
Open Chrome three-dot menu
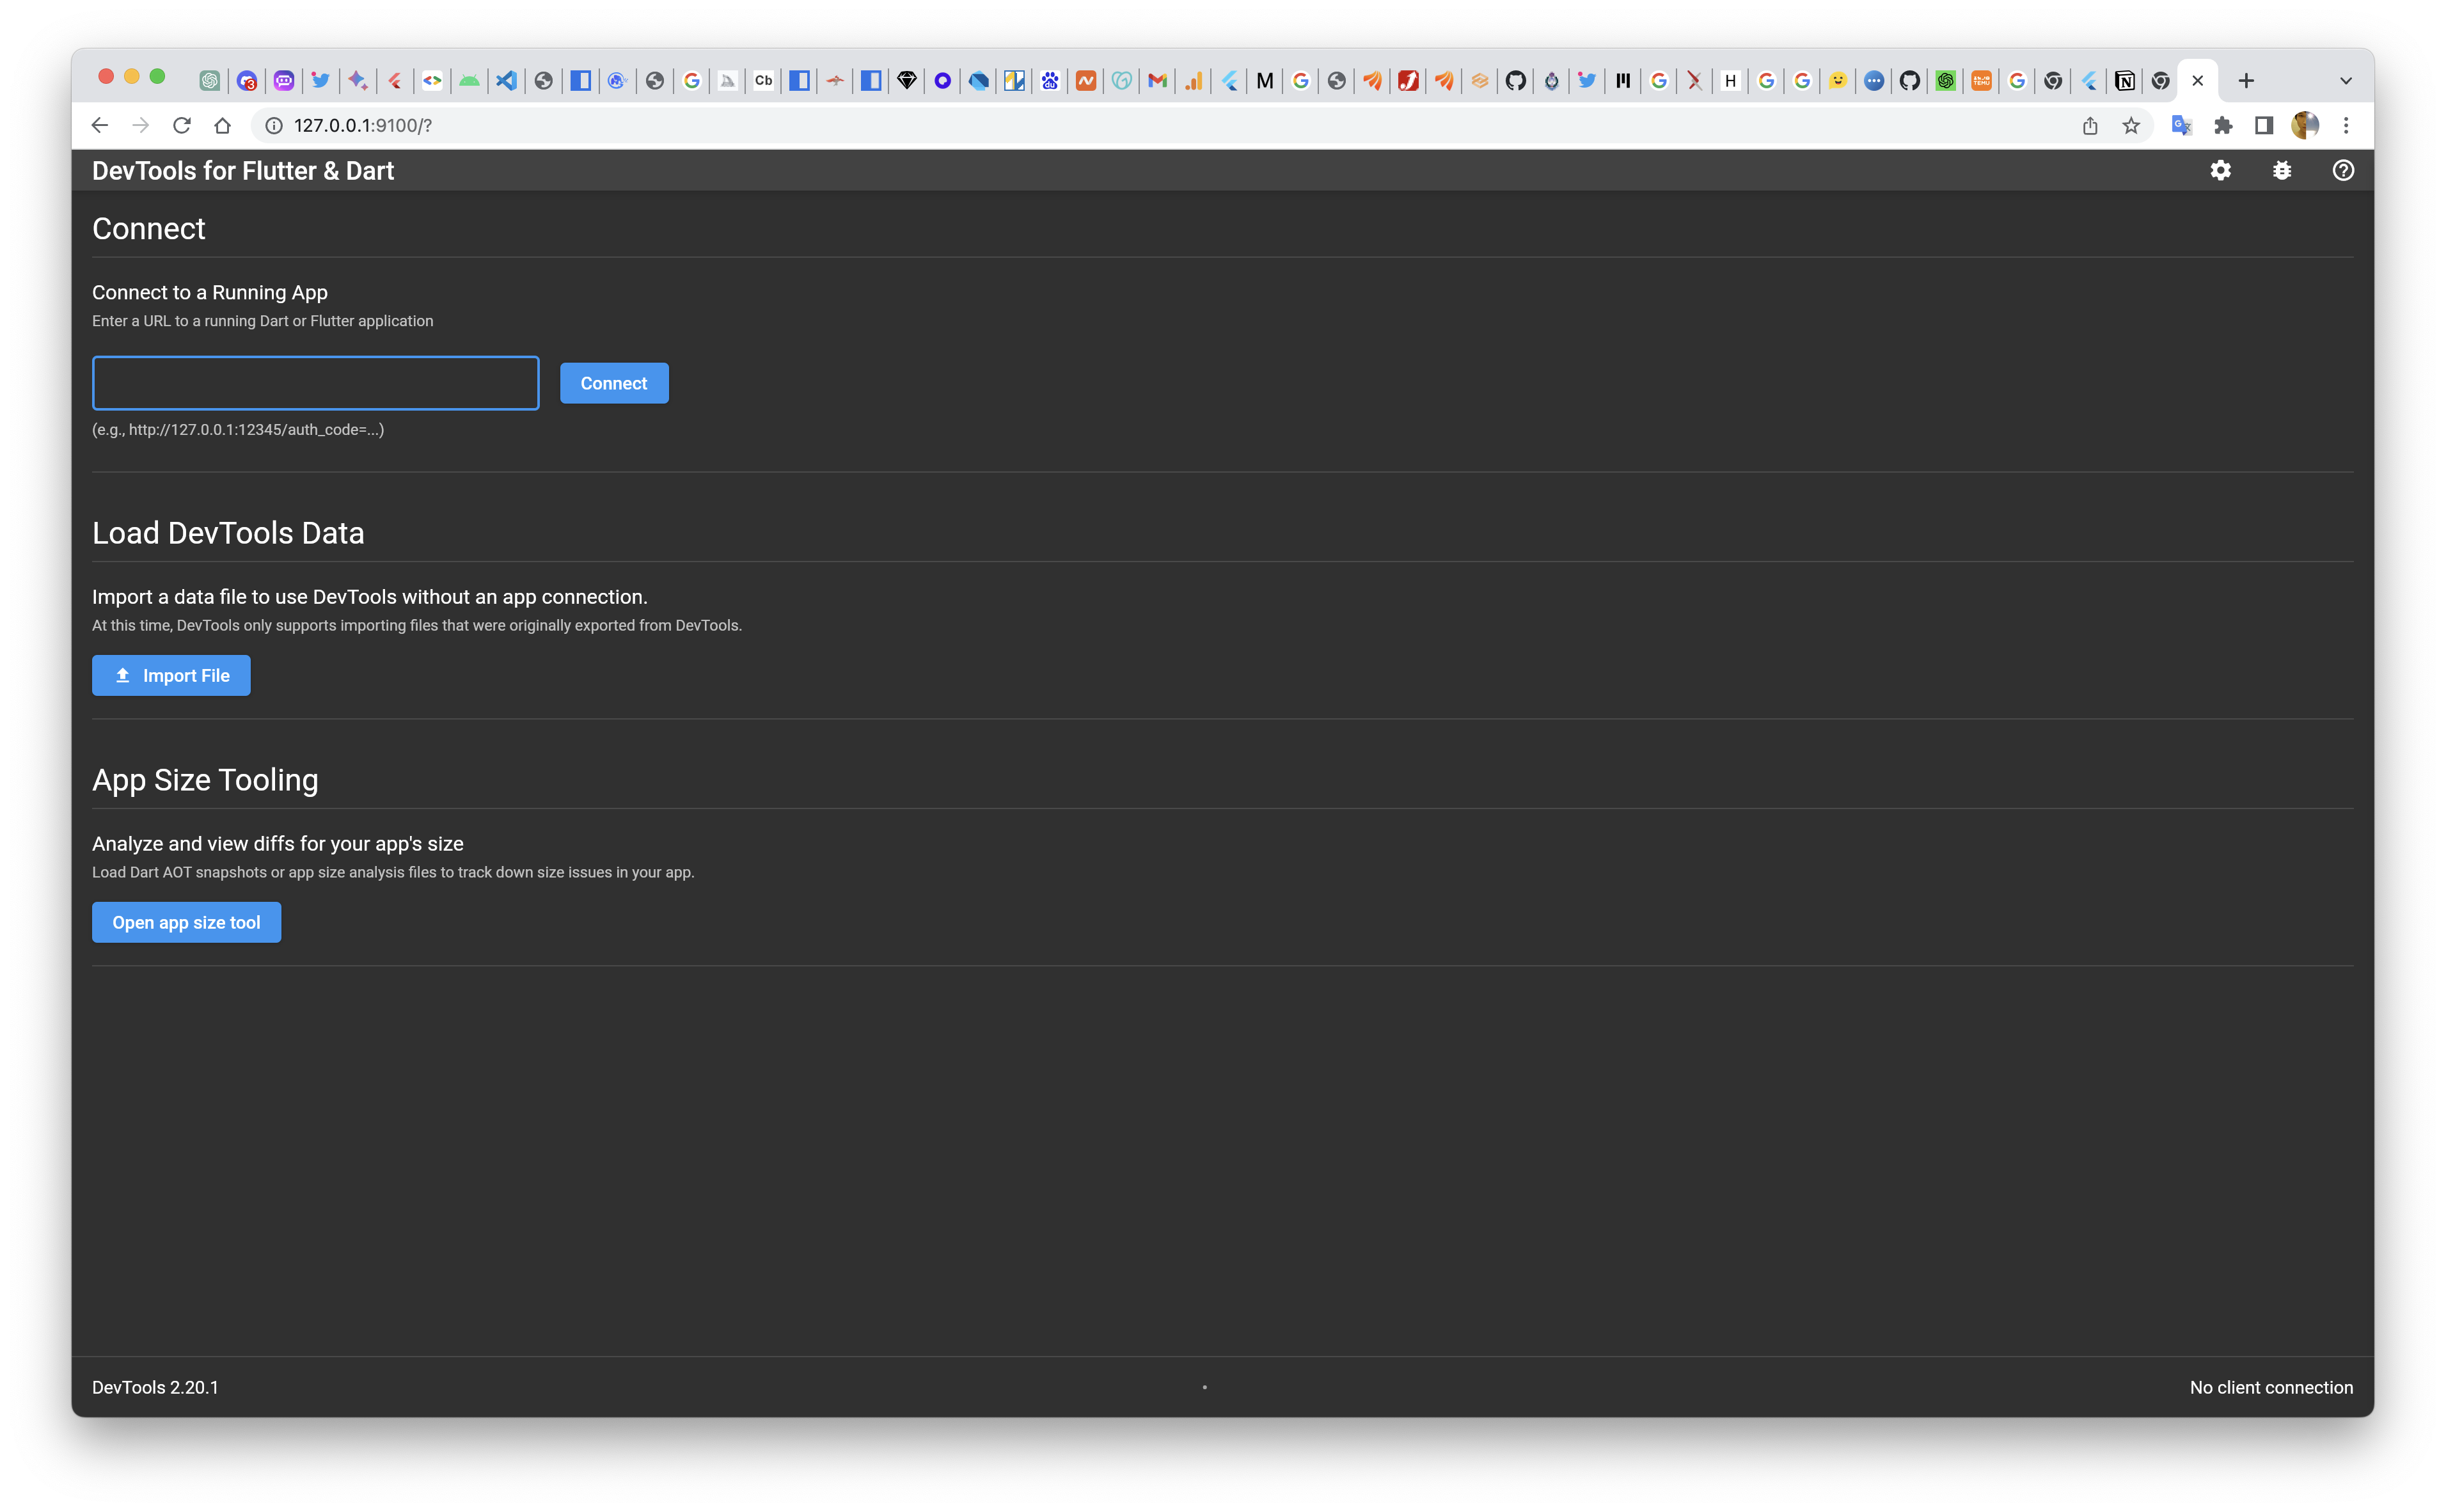(2346, 125)
